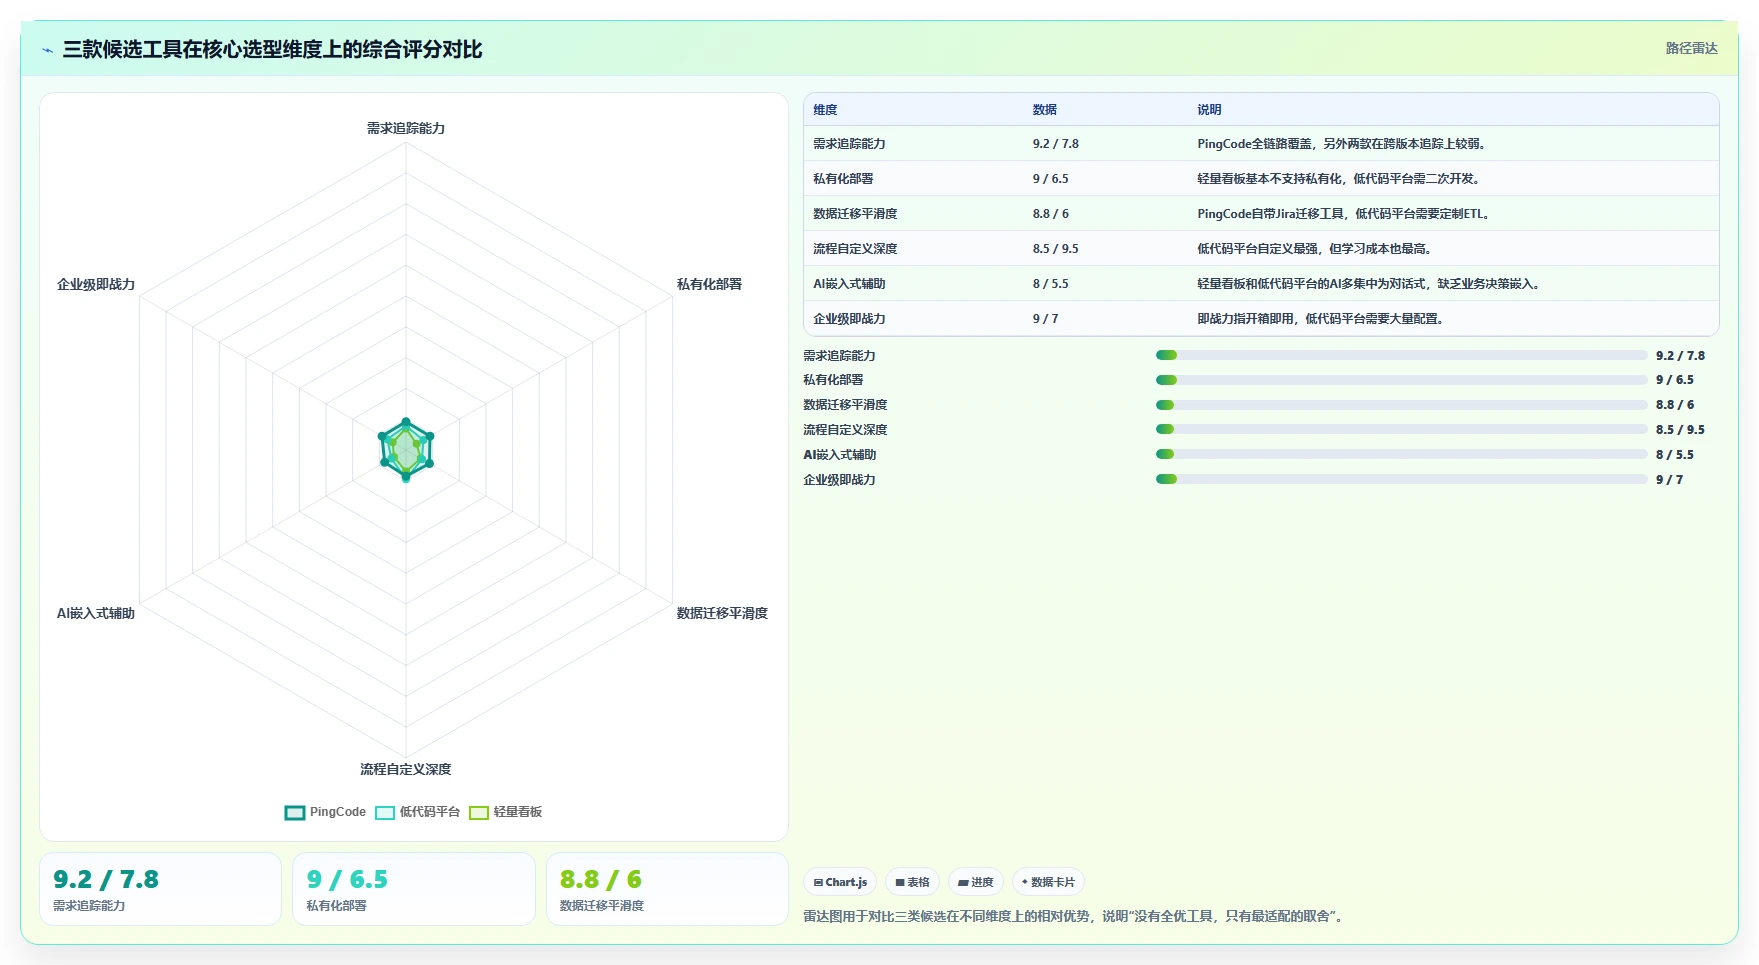Click the table value 9 / 7
The width and height of the screenshot is (1759, 965).
1046,319
